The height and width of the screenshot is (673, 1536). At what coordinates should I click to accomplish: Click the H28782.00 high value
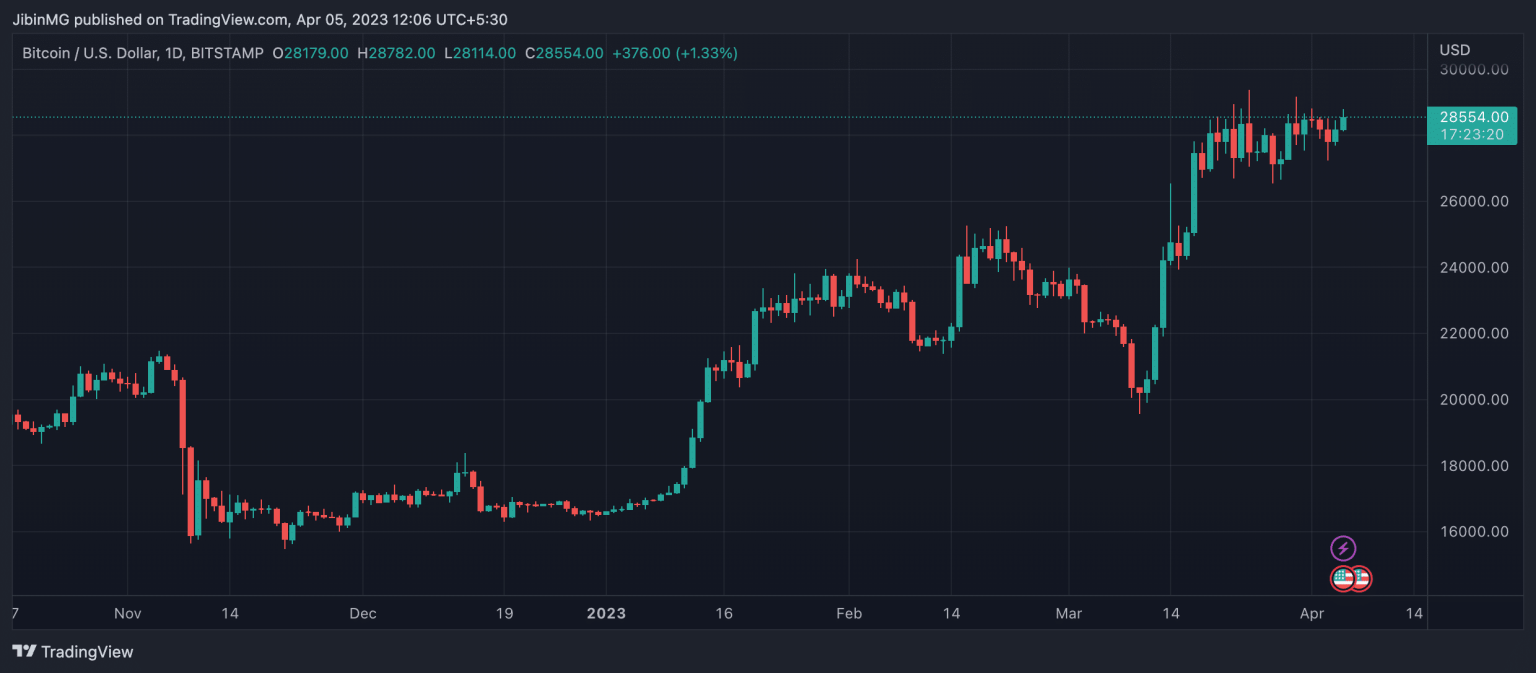pyautogui.click(x=397, y=53)
